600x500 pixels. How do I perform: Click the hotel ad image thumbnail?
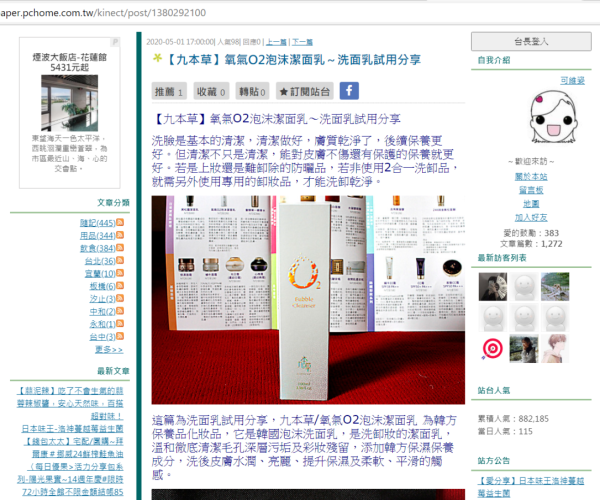pyautogui.click(x=69, y=103)
